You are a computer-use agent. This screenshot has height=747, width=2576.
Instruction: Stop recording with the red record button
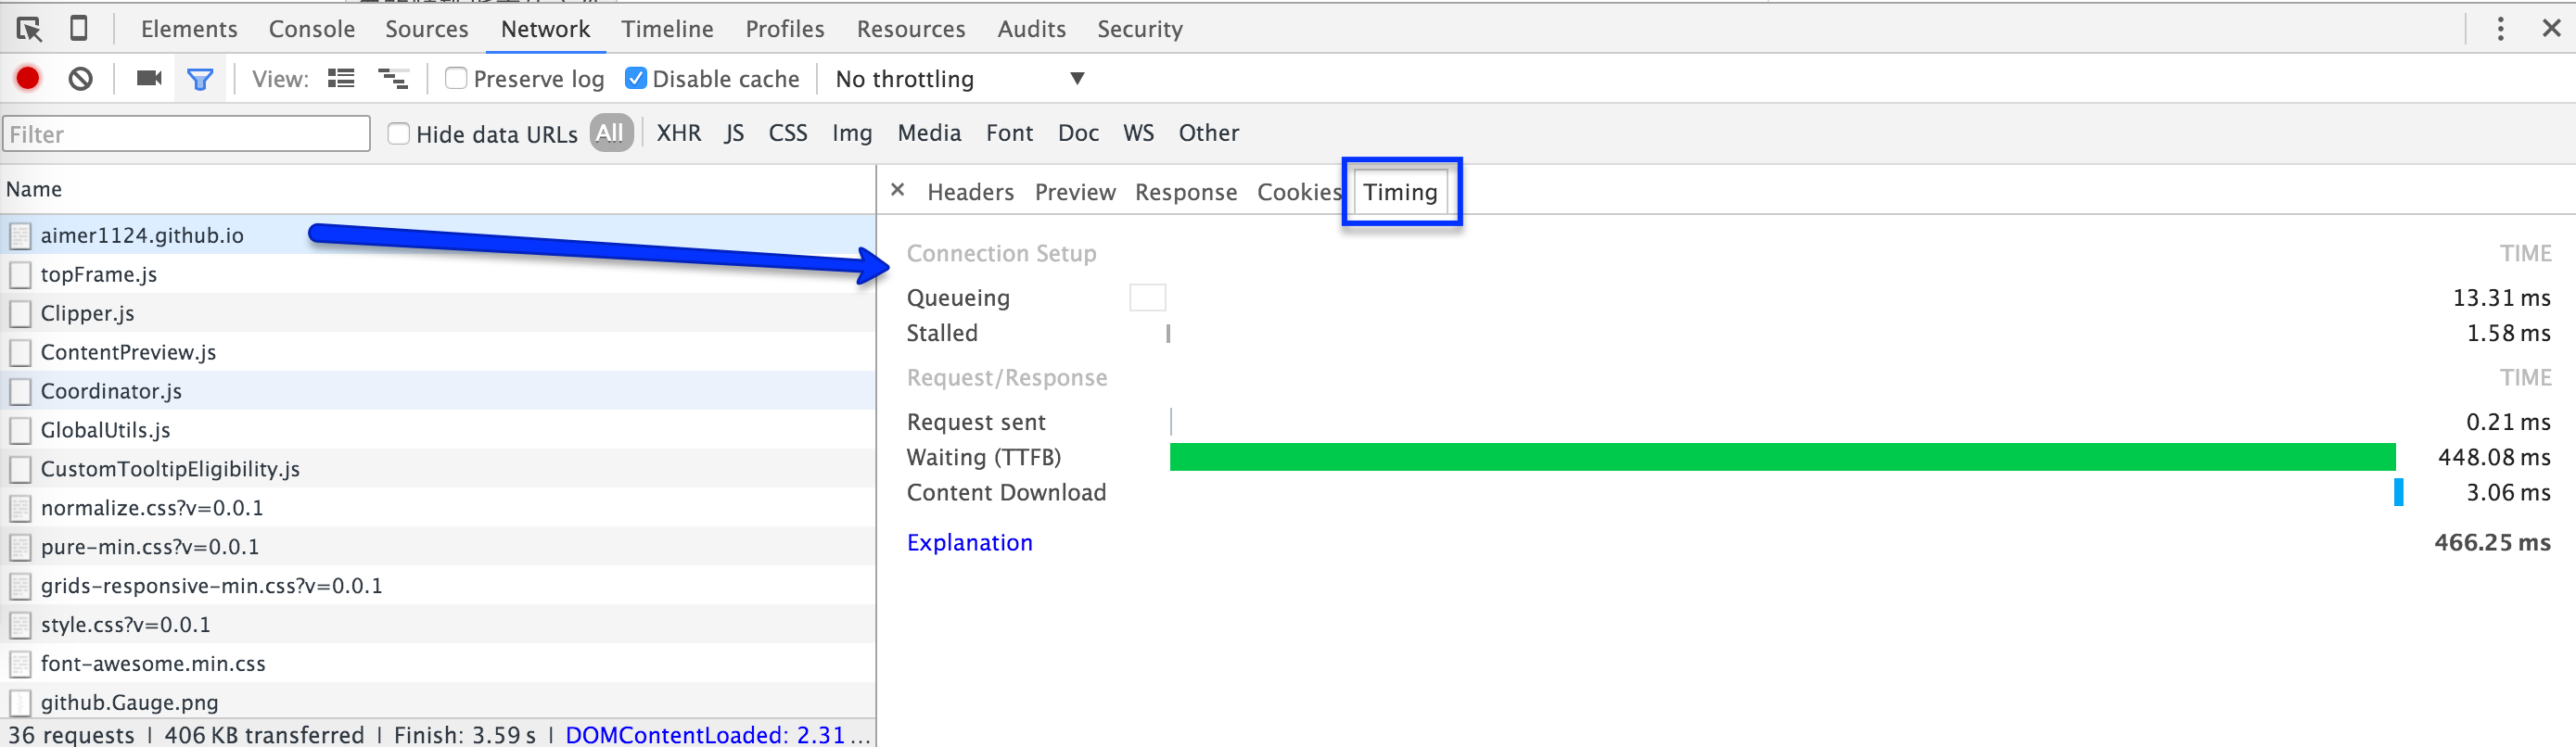[x=28, y=78]
